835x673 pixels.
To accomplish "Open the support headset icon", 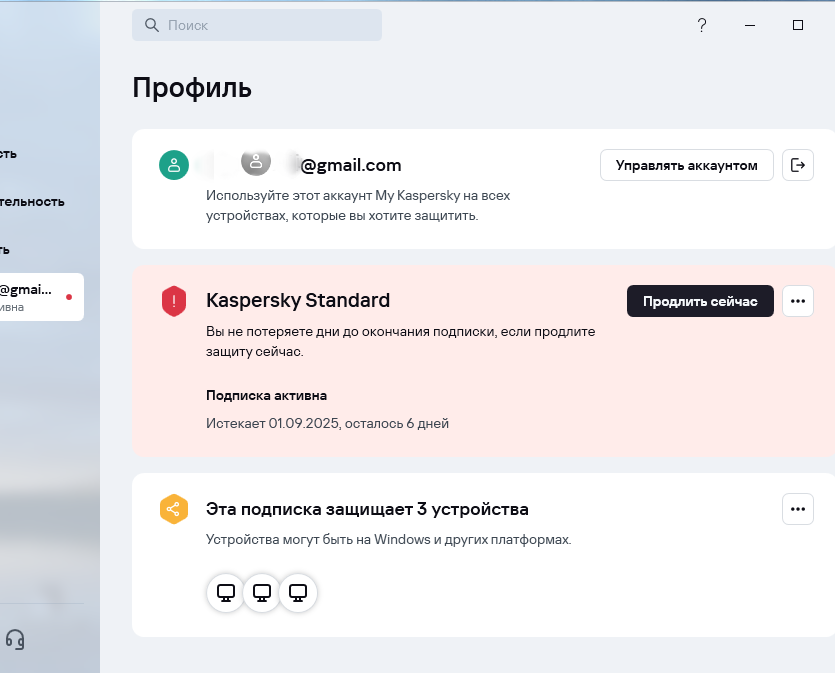I will pyautogui.click(x=15, y=639).
